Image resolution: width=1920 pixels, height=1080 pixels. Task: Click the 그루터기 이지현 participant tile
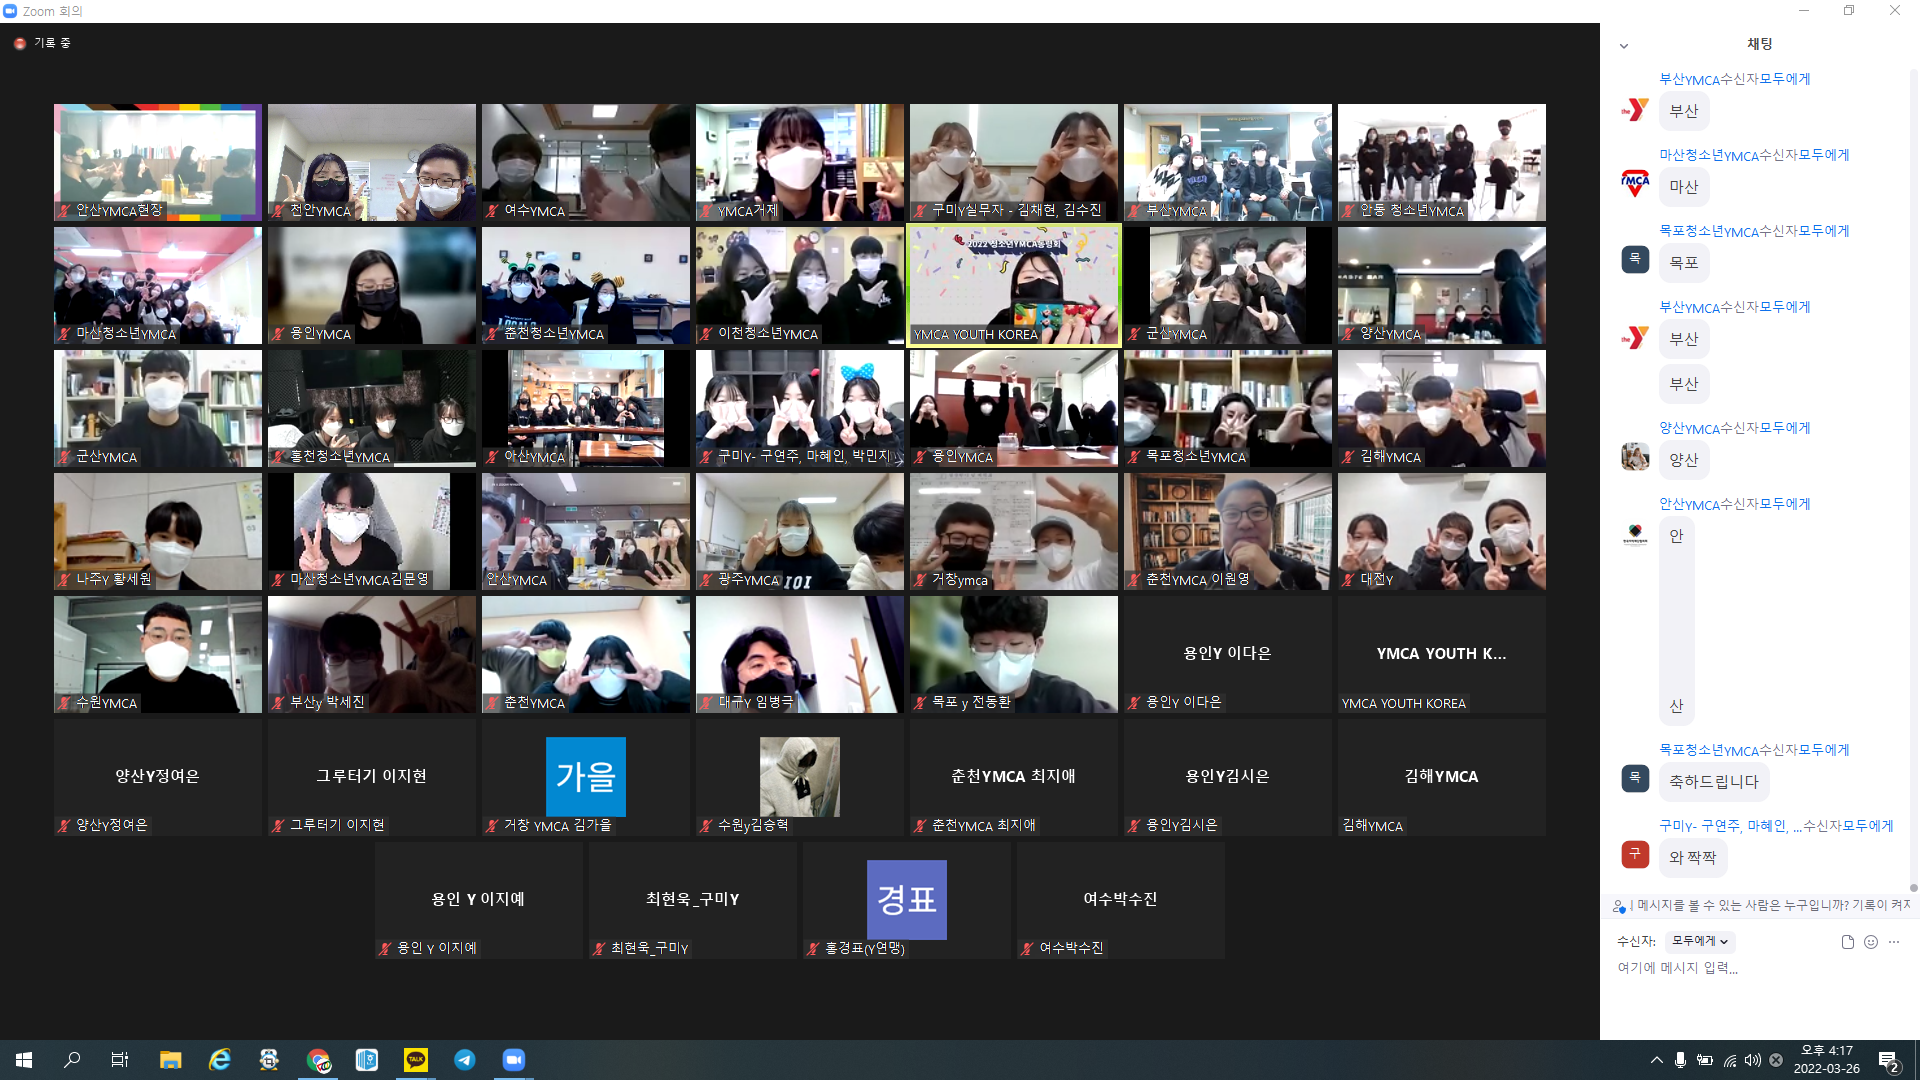click(x=372, y=777)
